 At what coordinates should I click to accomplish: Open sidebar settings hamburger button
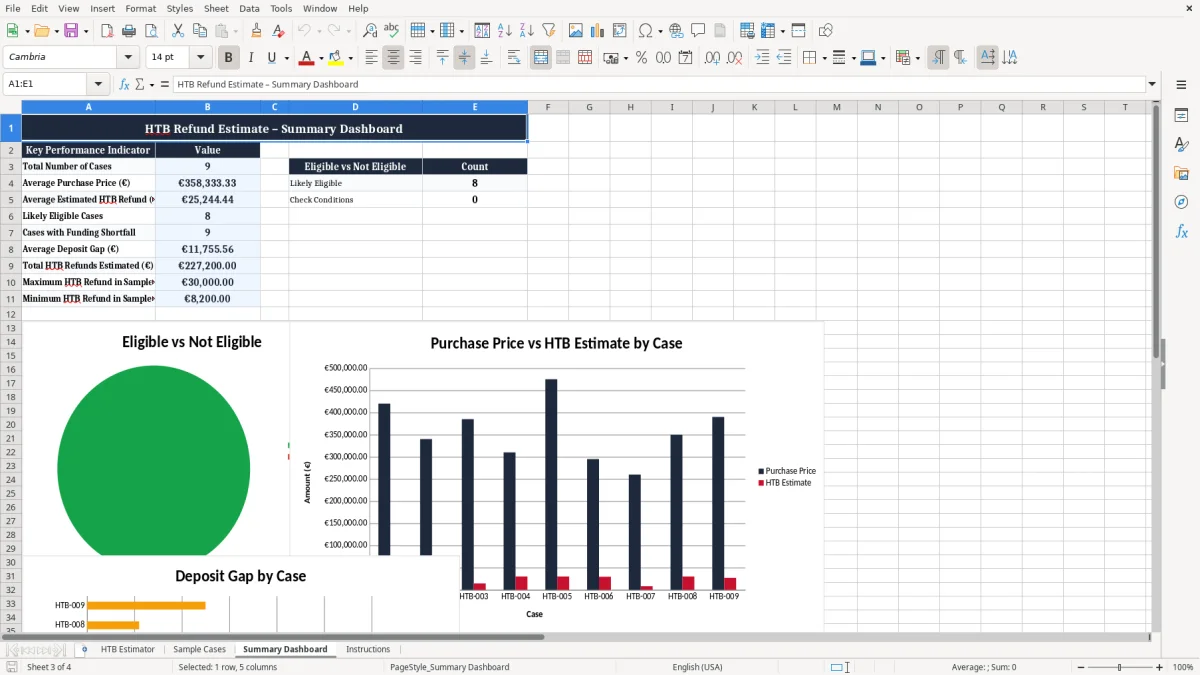pos(1181,85)
